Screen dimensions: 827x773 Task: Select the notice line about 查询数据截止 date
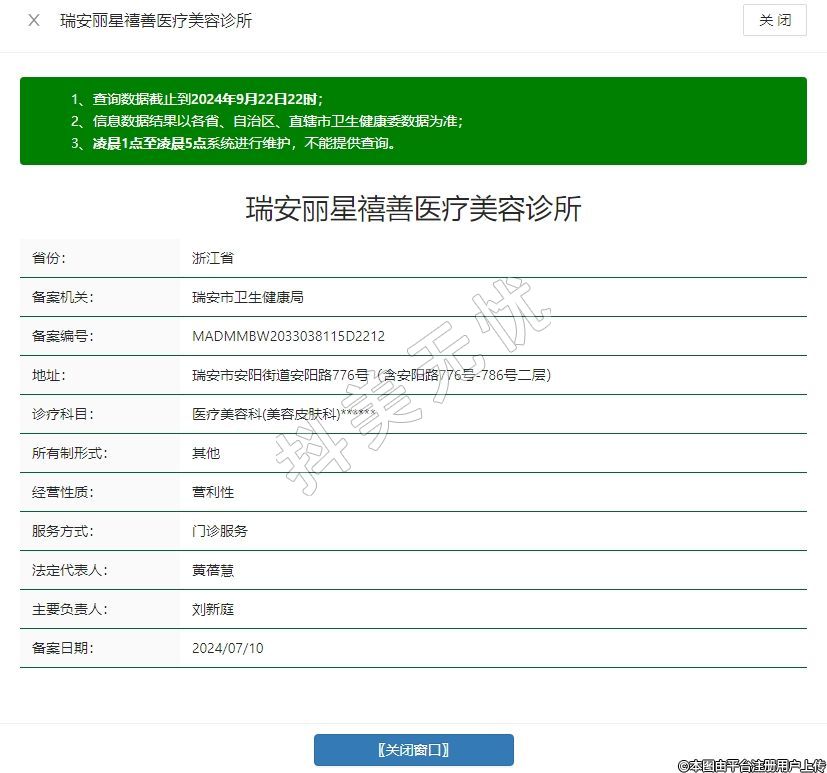(207, 99)
